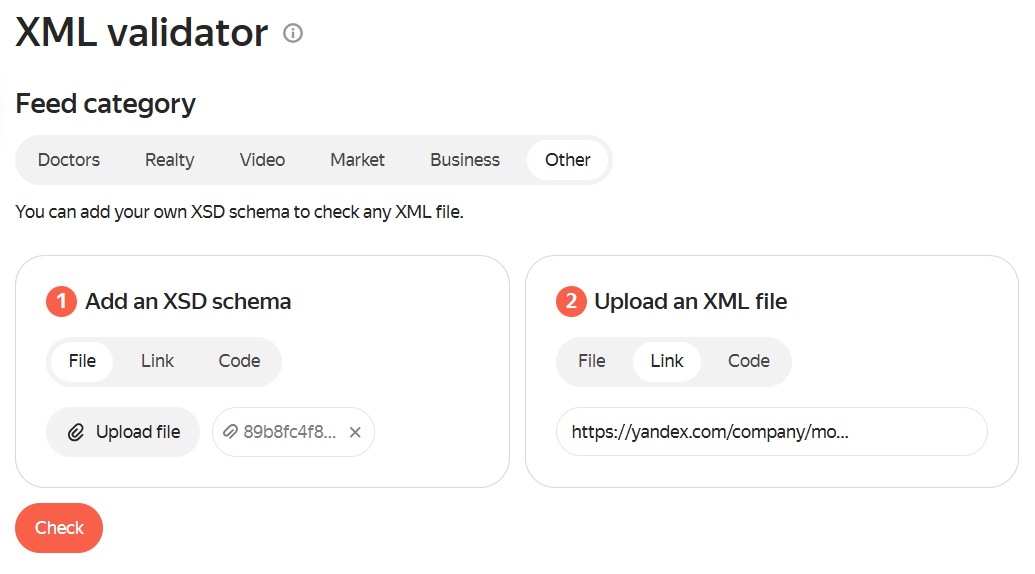Select Link option for XML upload
This screenshot has height=574, width=1035.
[667, 361]
